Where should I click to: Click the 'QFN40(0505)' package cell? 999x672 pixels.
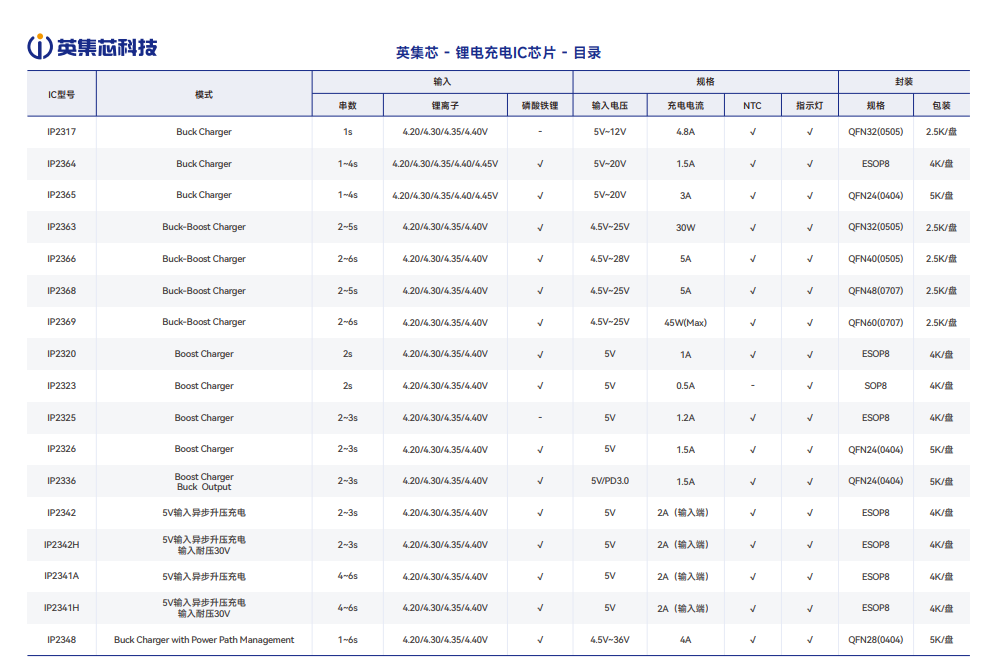pos(875,259)
